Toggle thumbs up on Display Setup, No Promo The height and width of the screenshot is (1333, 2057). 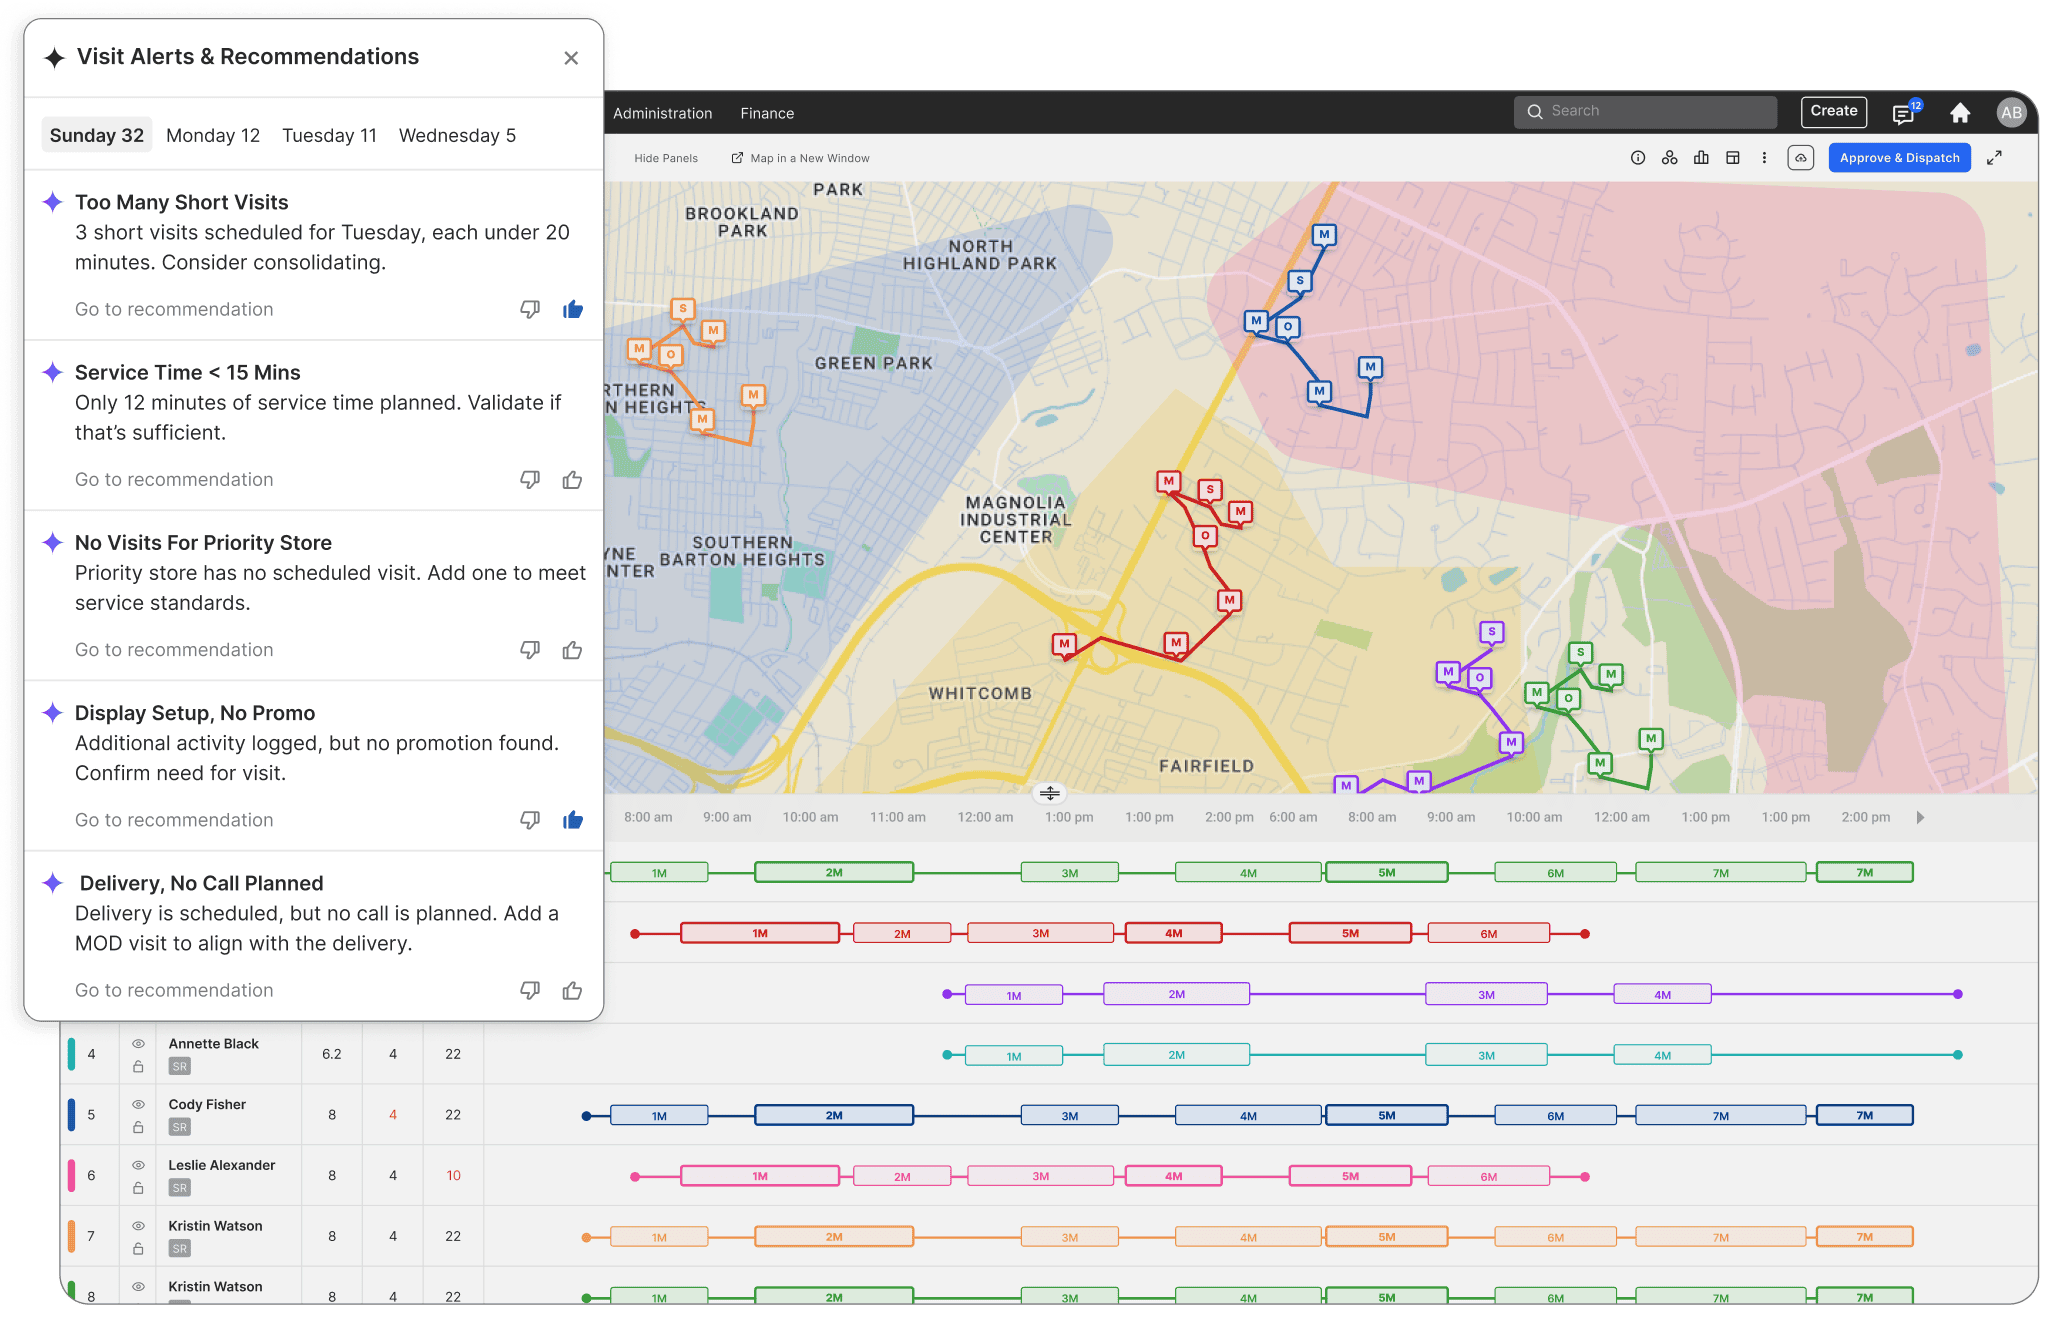pyautogui.click(x=573, y=820)
